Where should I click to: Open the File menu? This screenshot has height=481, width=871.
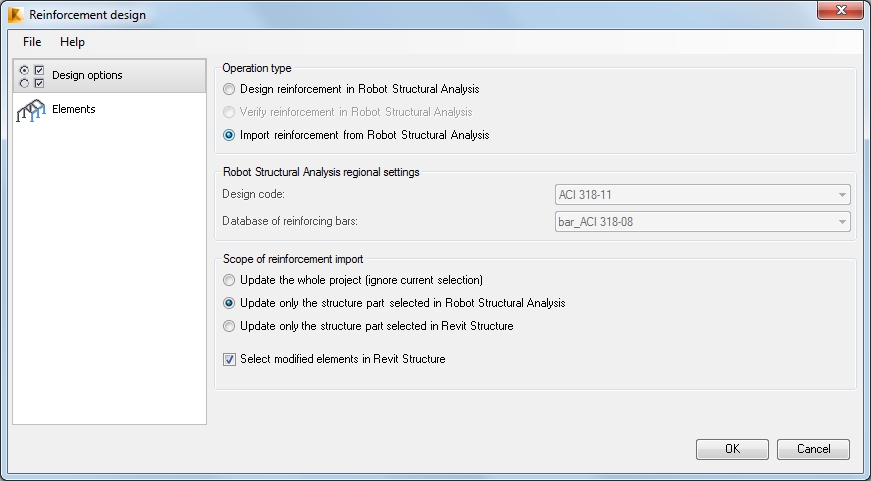click(x=32, y=42)
